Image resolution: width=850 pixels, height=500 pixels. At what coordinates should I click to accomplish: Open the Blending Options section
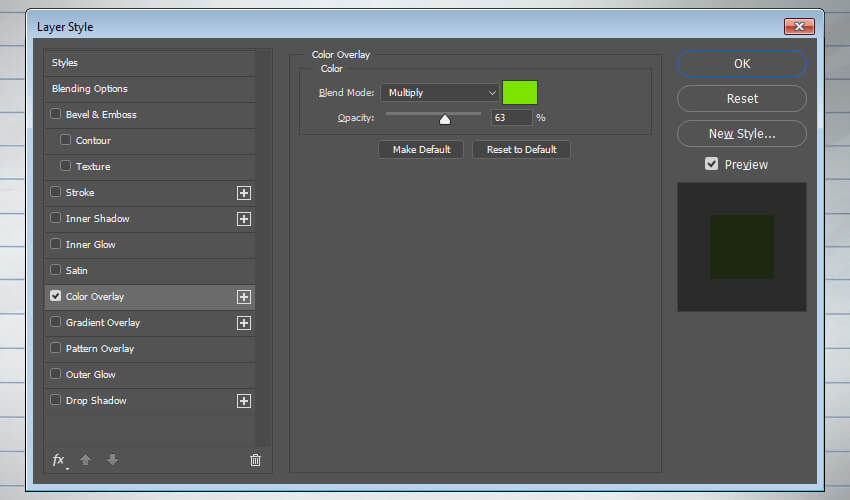pos(150,89)
